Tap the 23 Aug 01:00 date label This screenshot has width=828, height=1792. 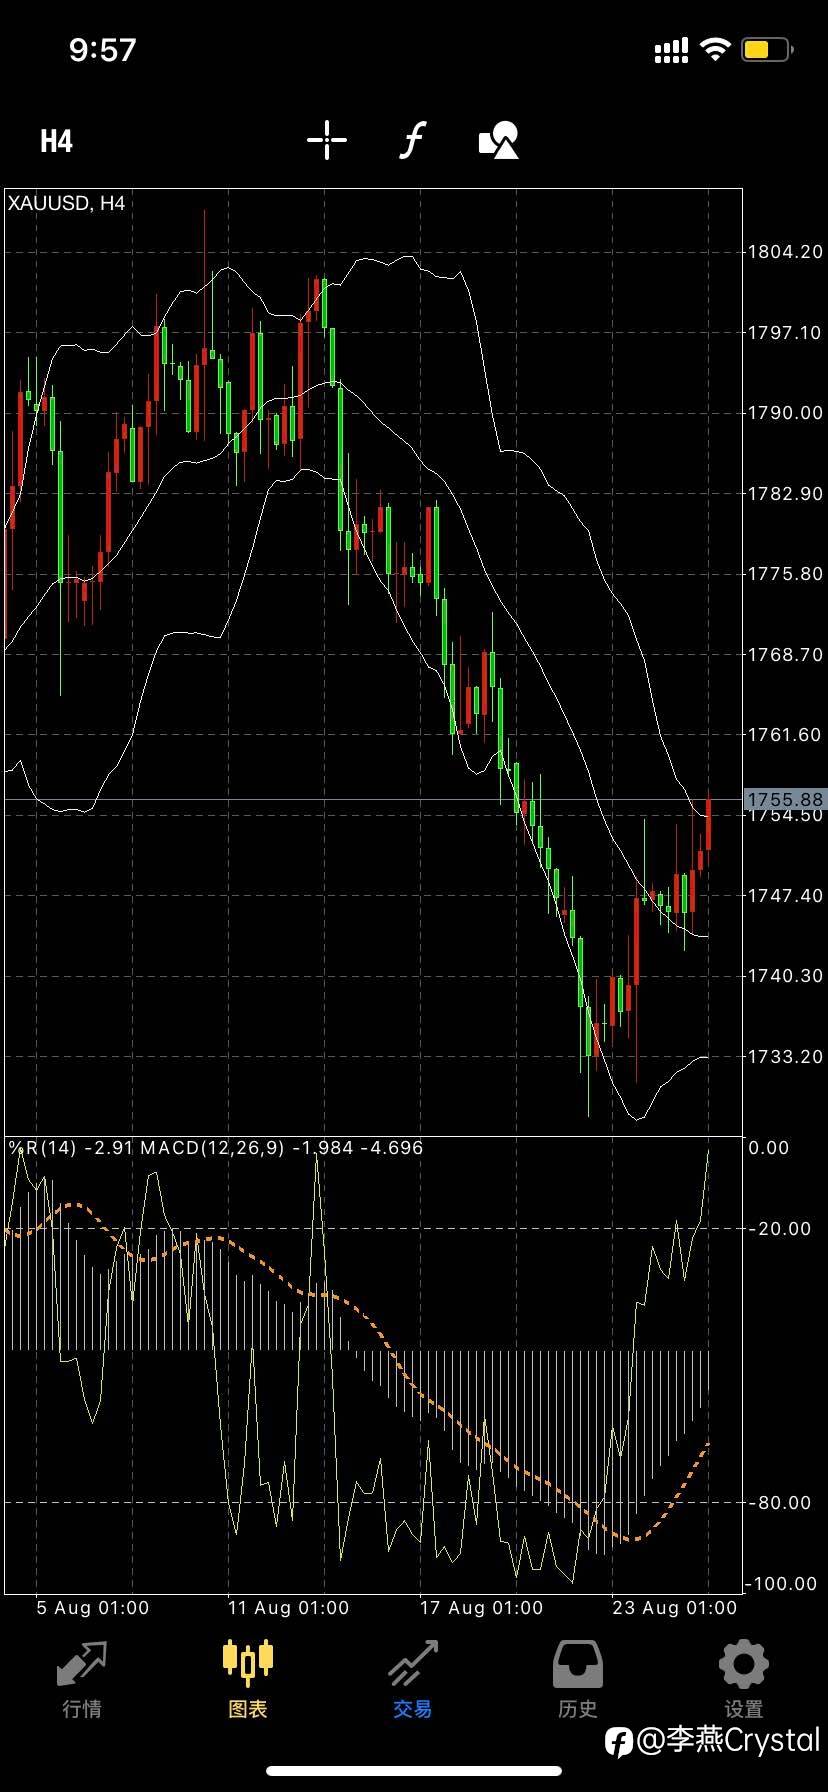(x=674, y=1608)
